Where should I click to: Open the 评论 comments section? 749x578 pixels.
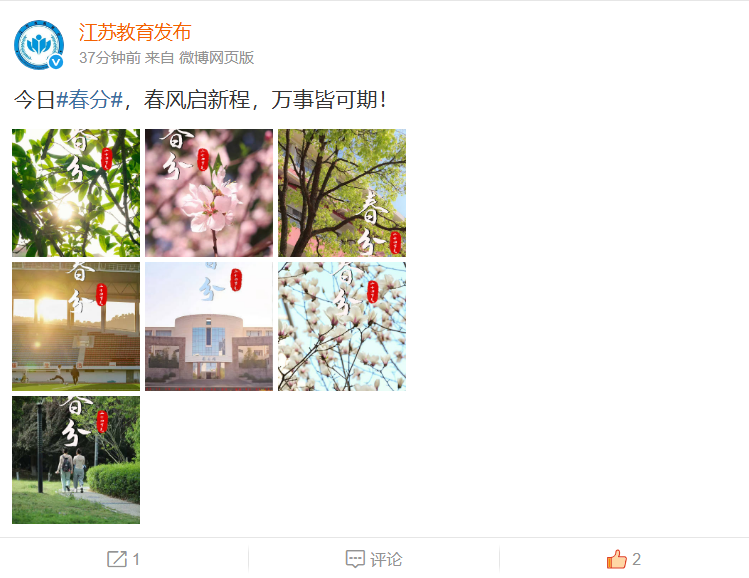(386, 559)
